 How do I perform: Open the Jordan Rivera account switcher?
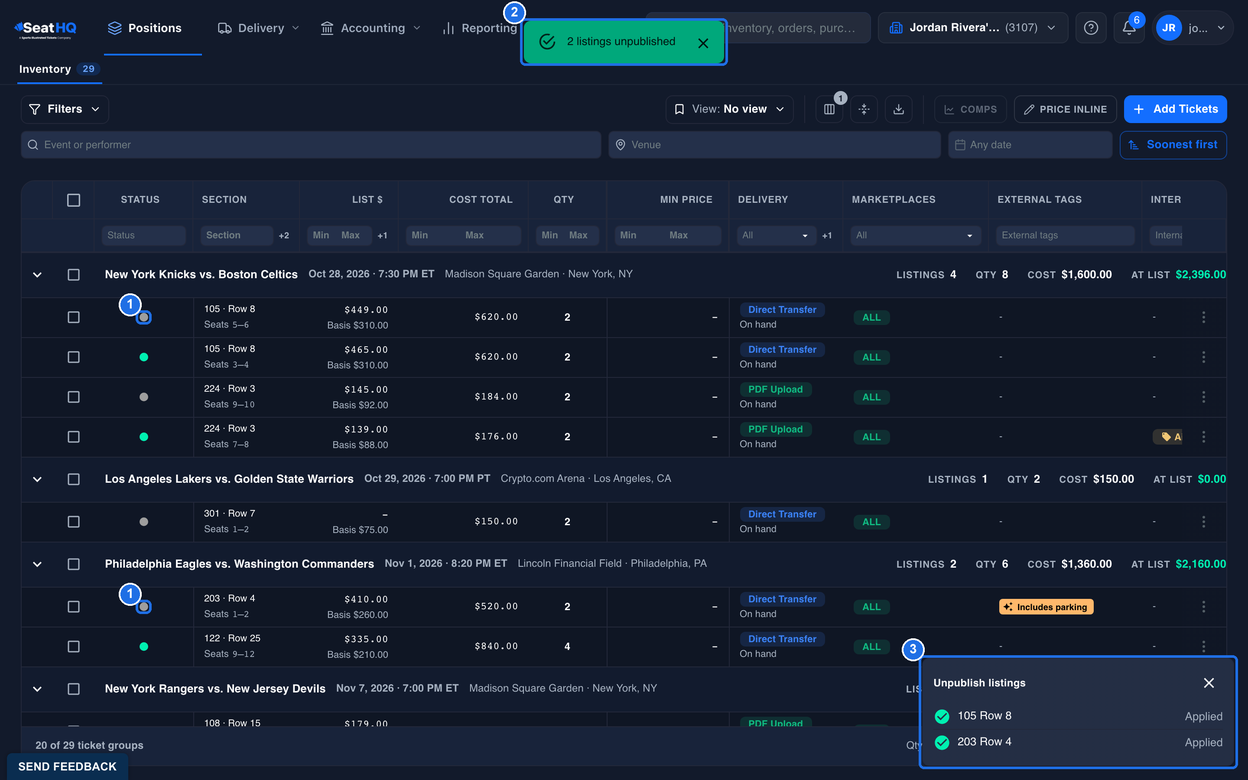pyautogui.click(x=973, y=28)
